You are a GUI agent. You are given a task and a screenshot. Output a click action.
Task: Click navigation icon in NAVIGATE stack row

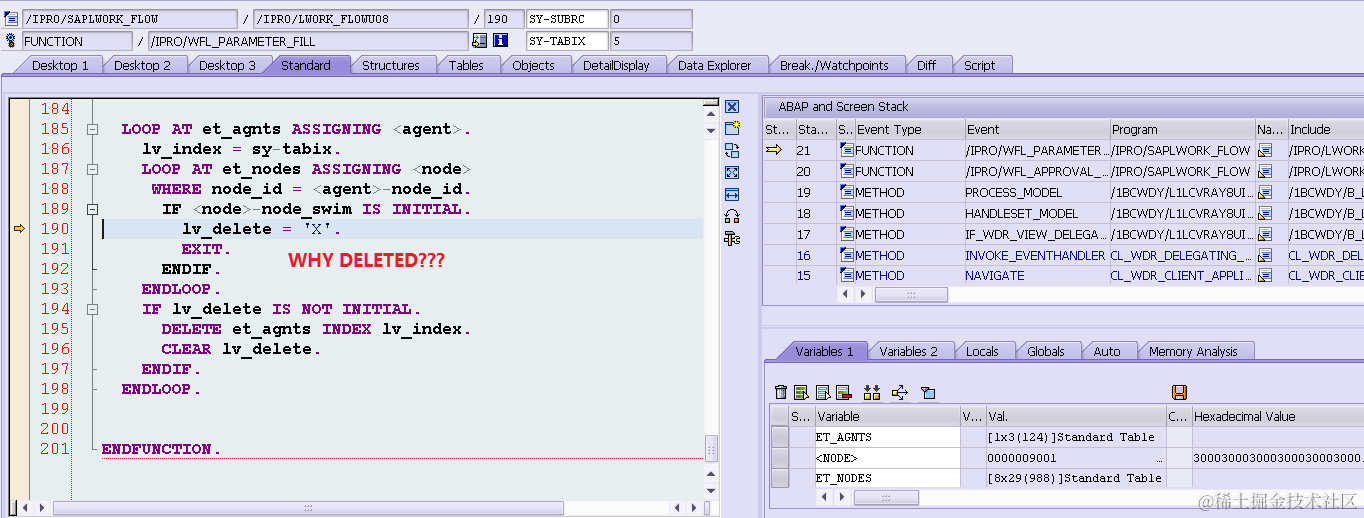(x=1264, y=275)
